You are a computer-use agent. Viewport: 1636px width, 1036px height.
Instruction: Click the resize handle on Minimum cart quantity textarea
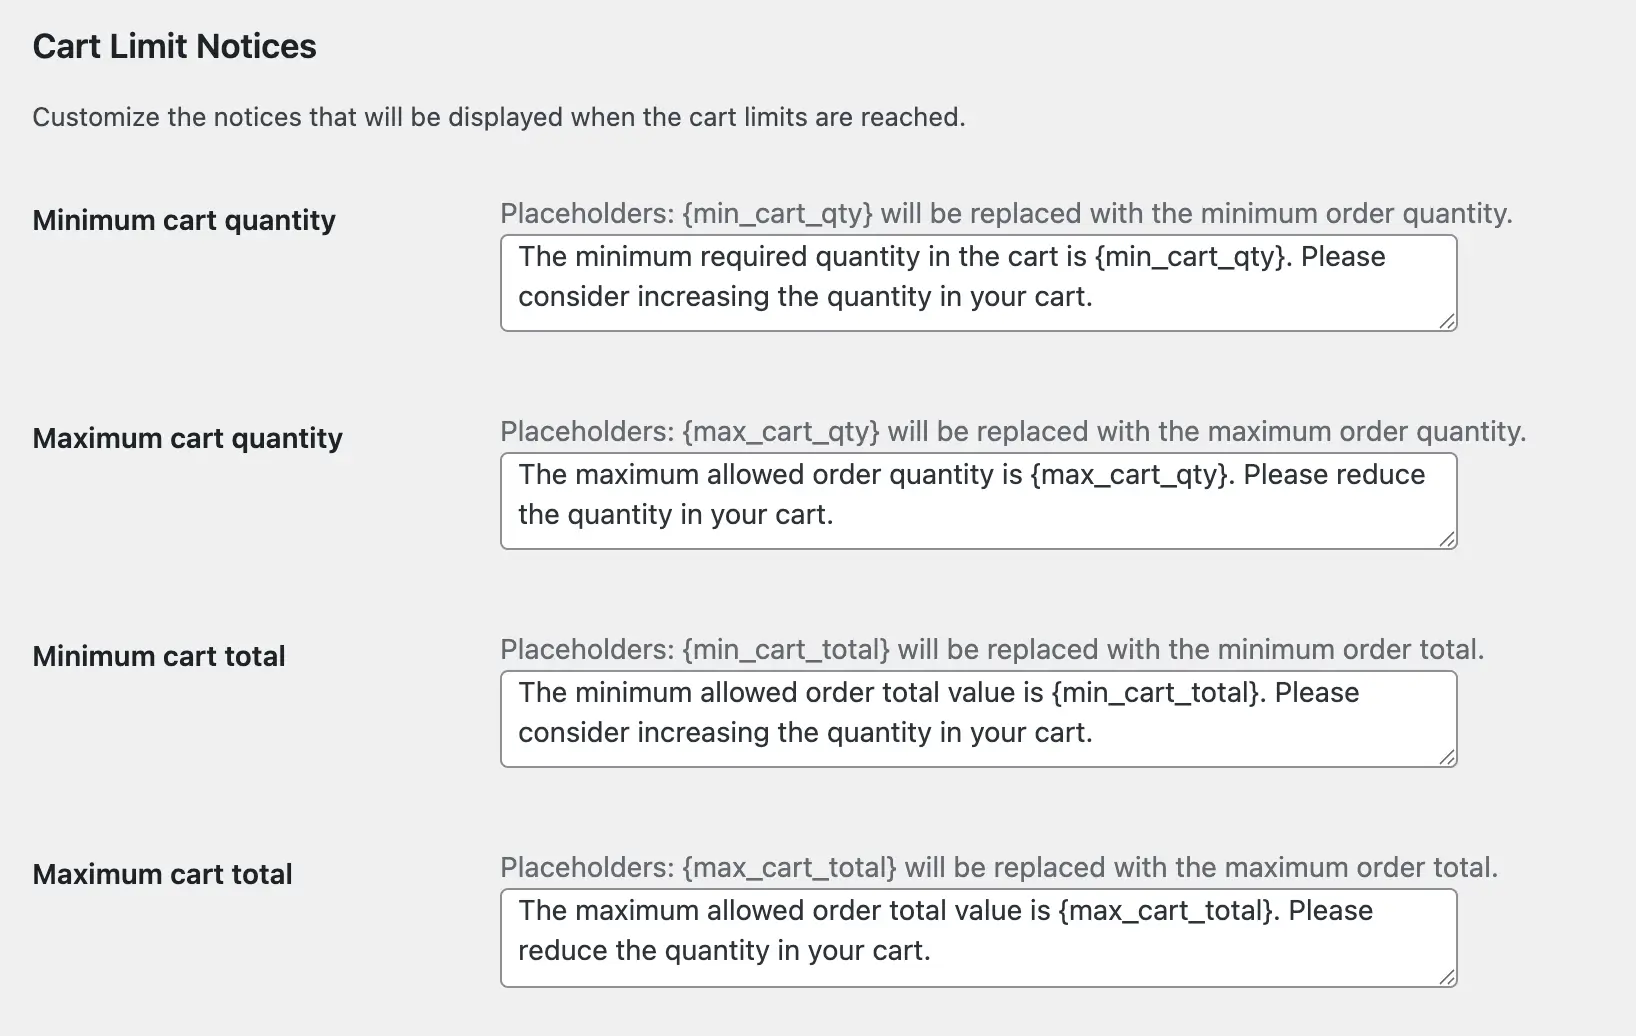point(1447,322)
